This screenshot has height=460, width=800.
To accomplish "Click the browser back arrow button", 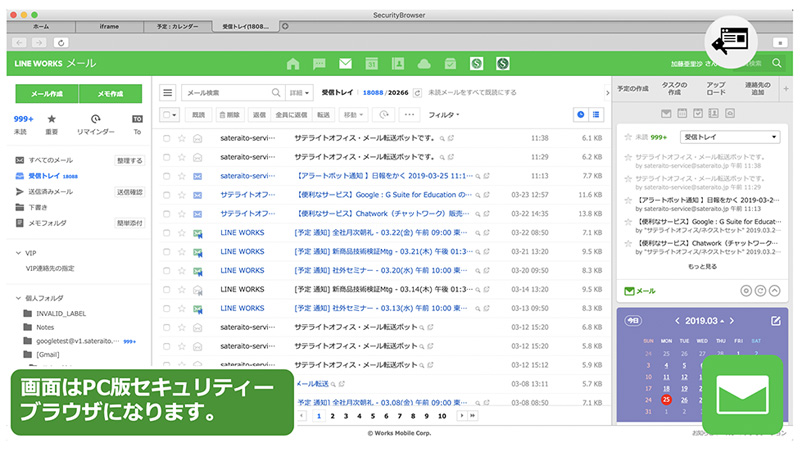I will tap(19, 43).
